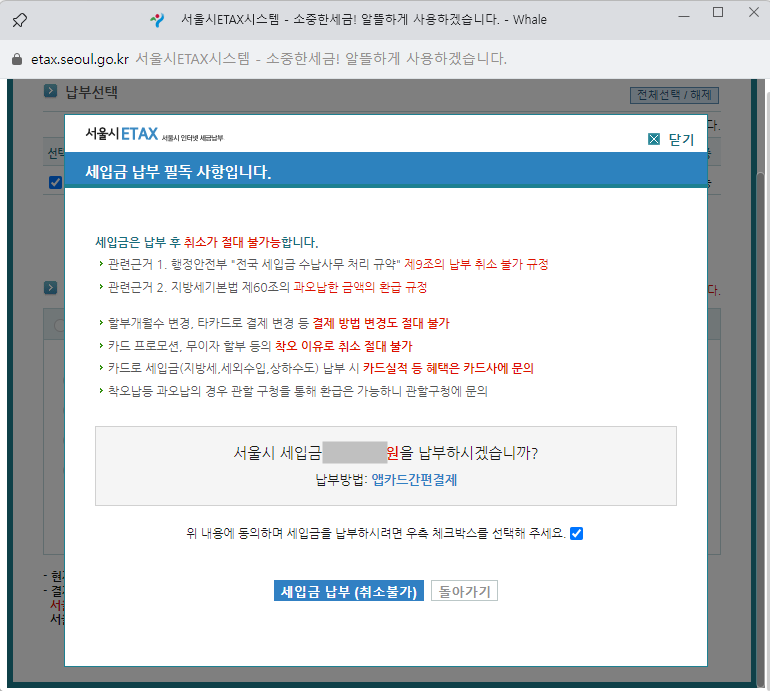Screen dimensions: 770x691
Task: Click the blue arrow icon beside 납부선택
Action: (x=50, y=91)
